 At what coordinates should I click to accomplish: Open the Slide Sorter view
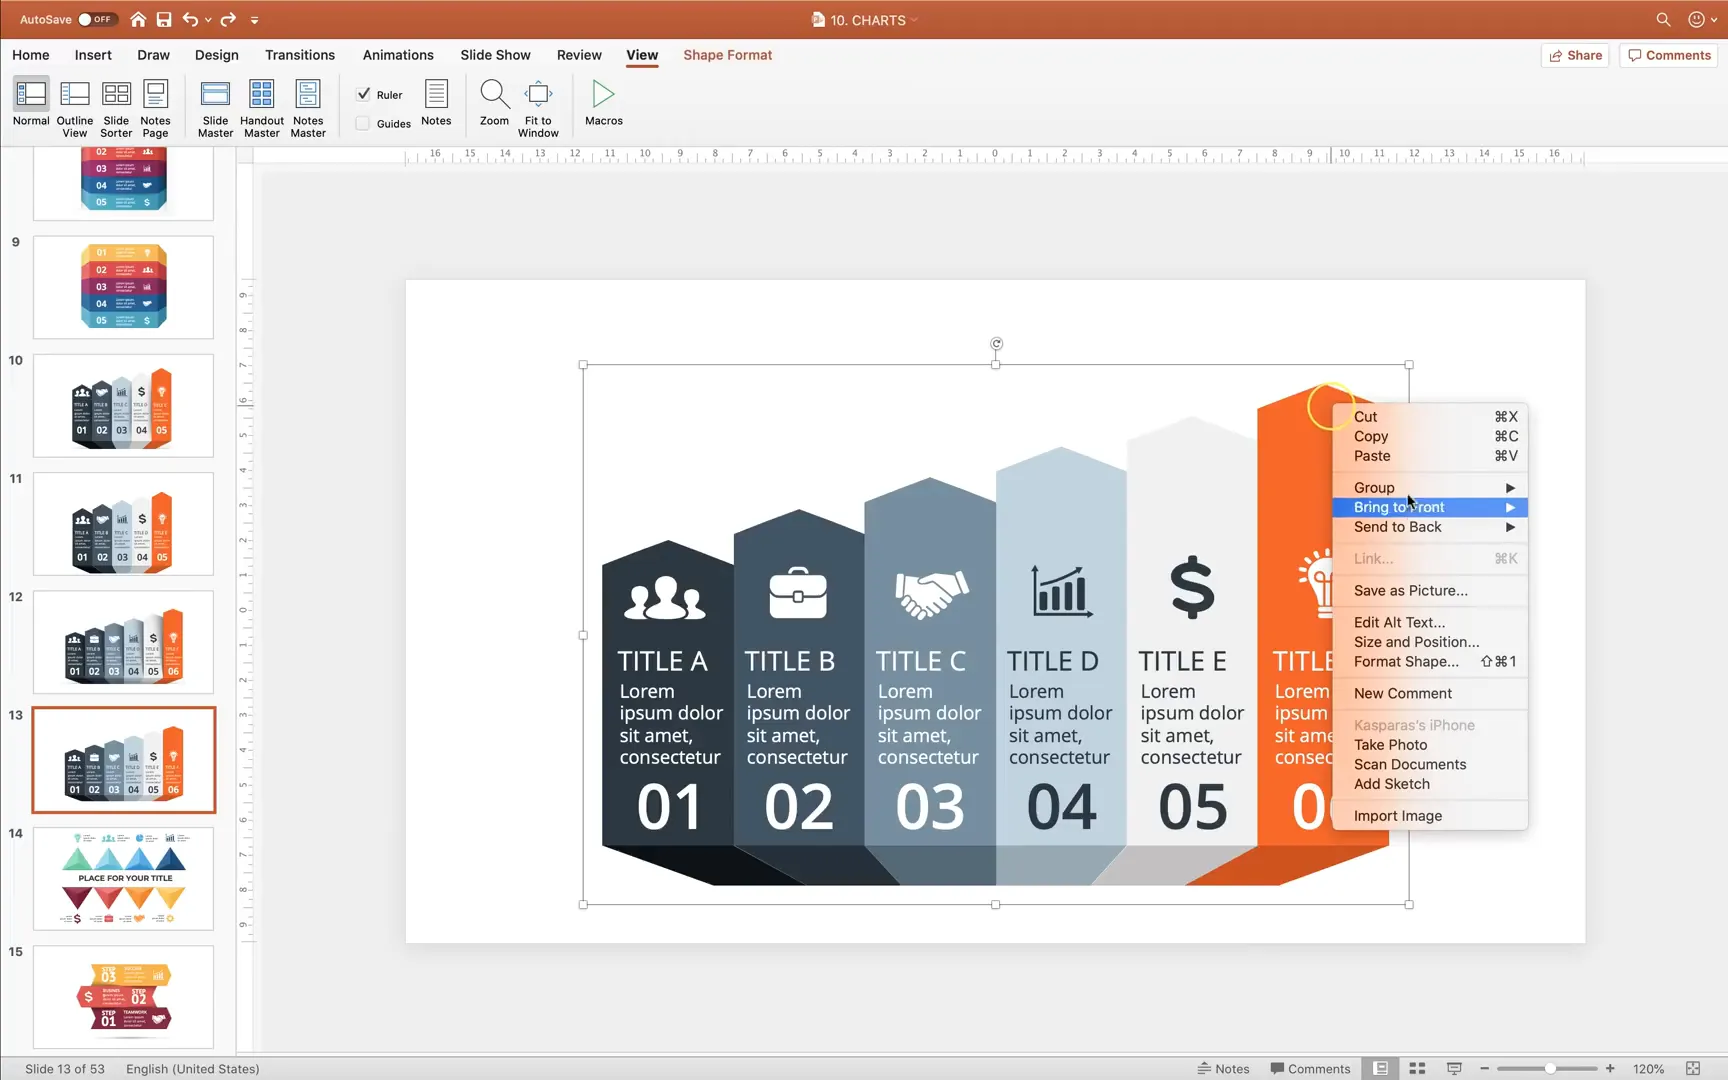[x=116, y=105]
